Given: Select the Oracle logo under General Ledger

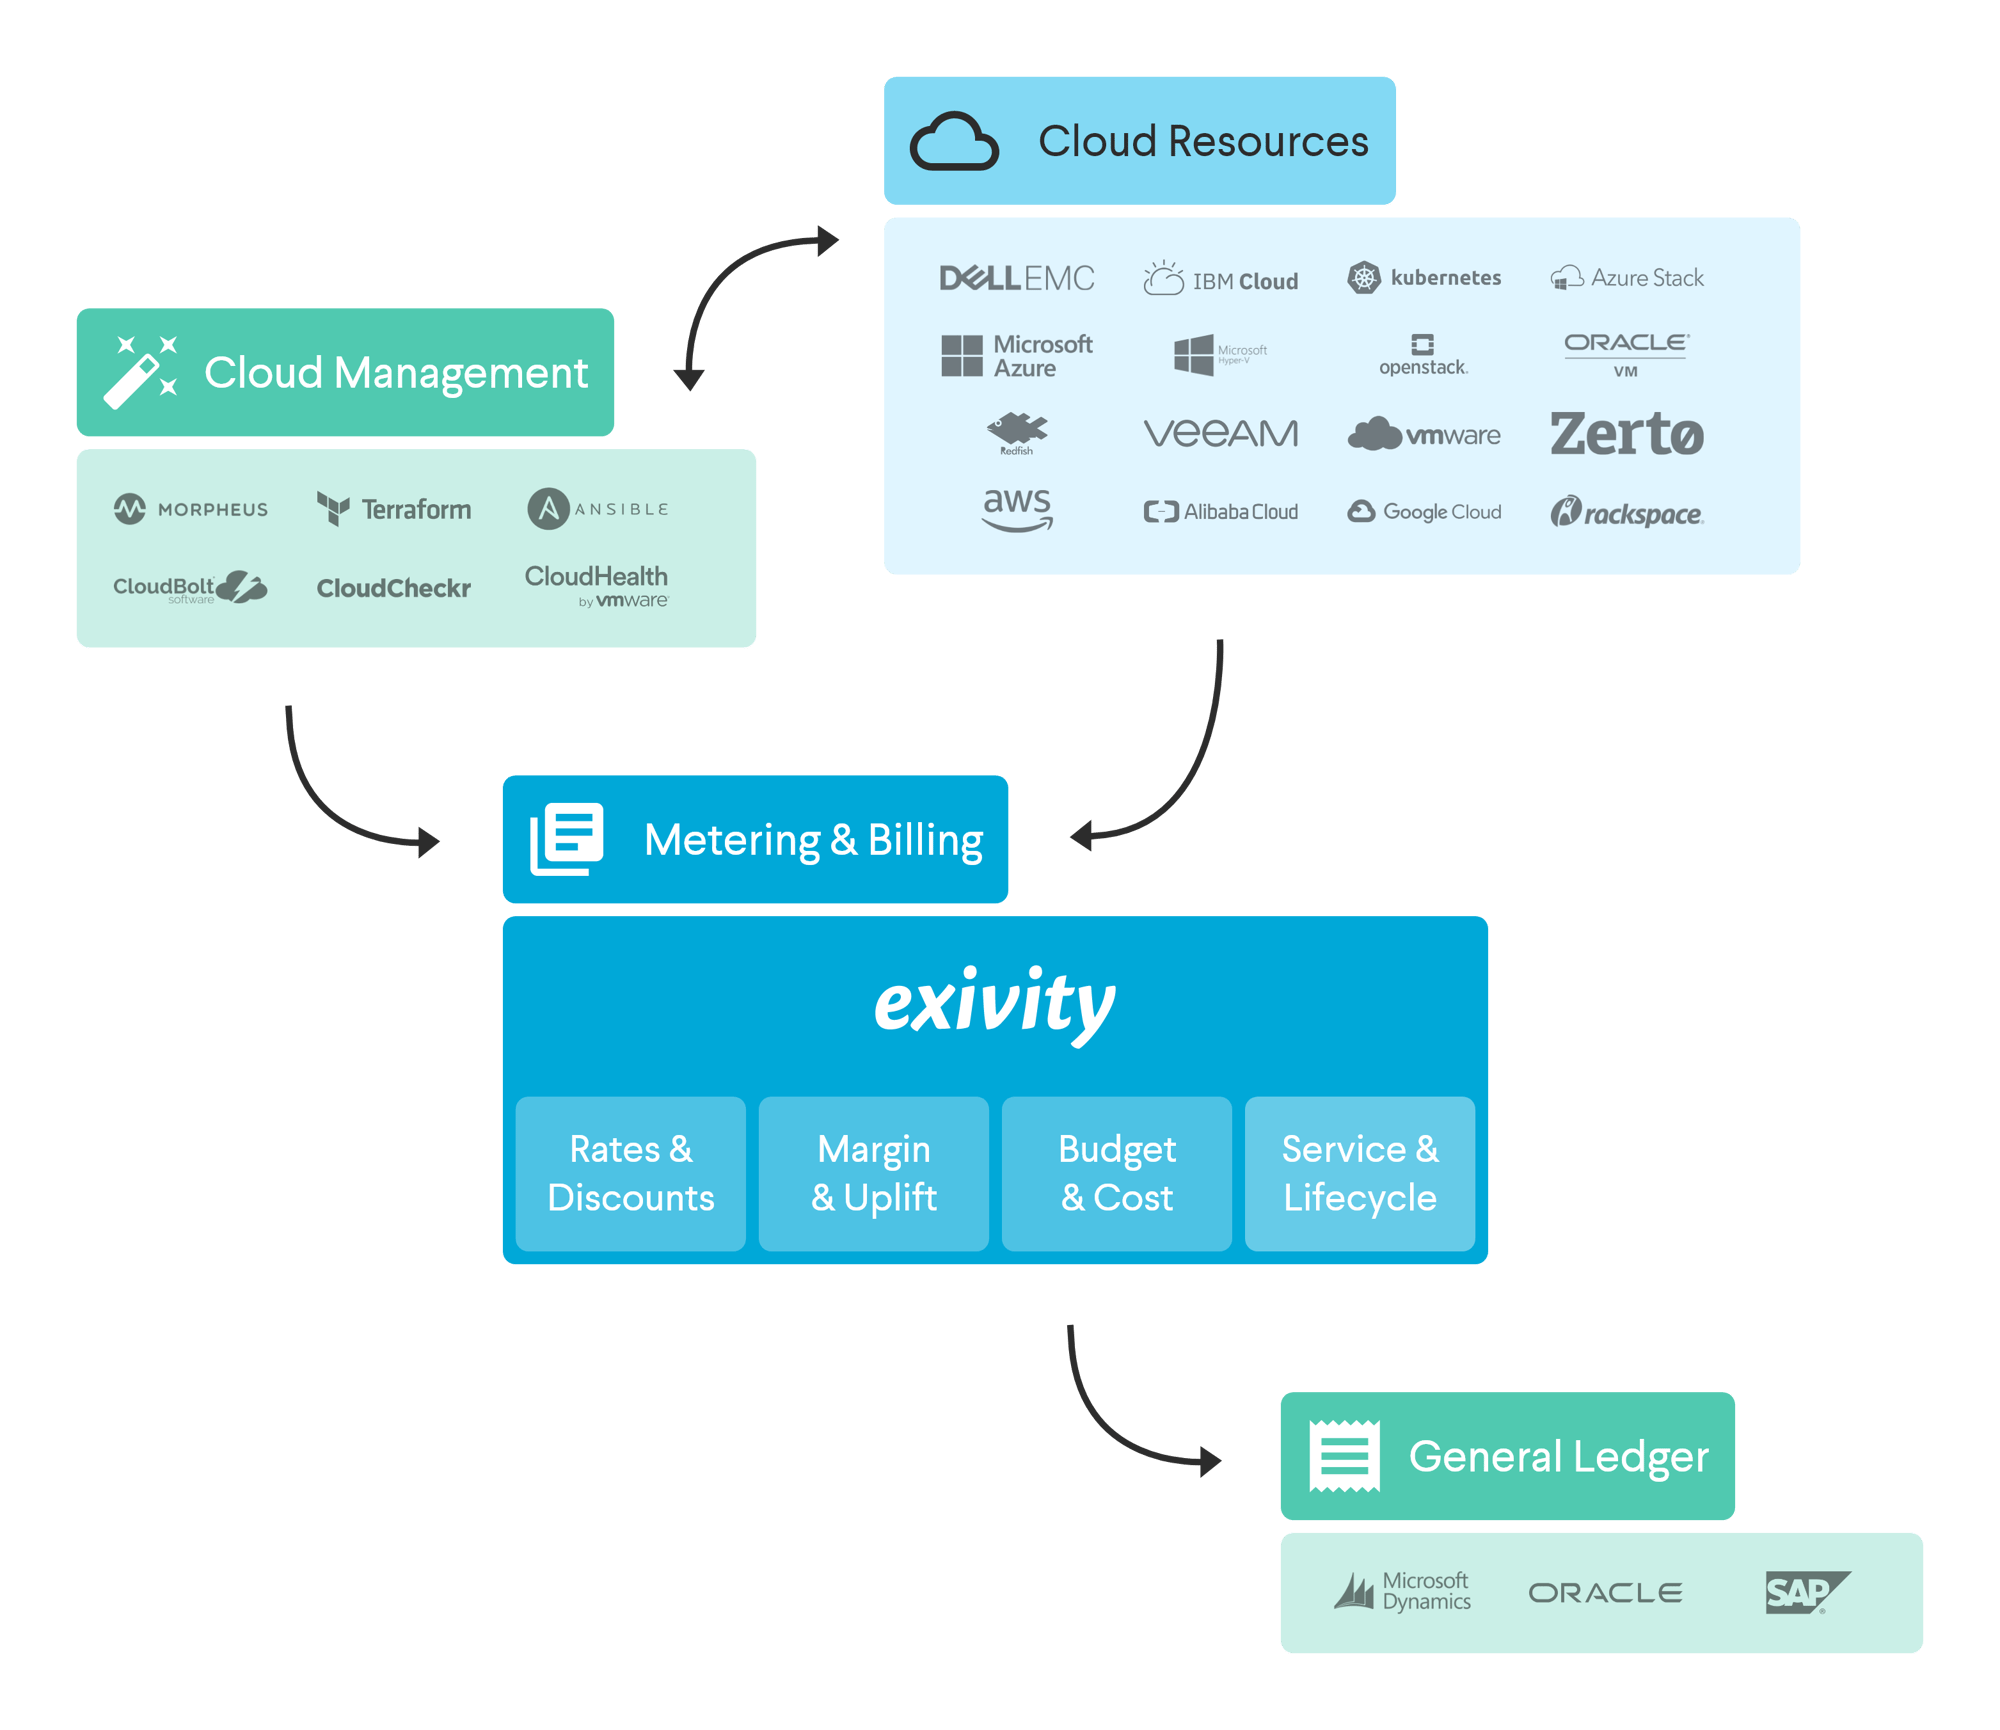Looking at the screenshot, I should (1605, 1592).
